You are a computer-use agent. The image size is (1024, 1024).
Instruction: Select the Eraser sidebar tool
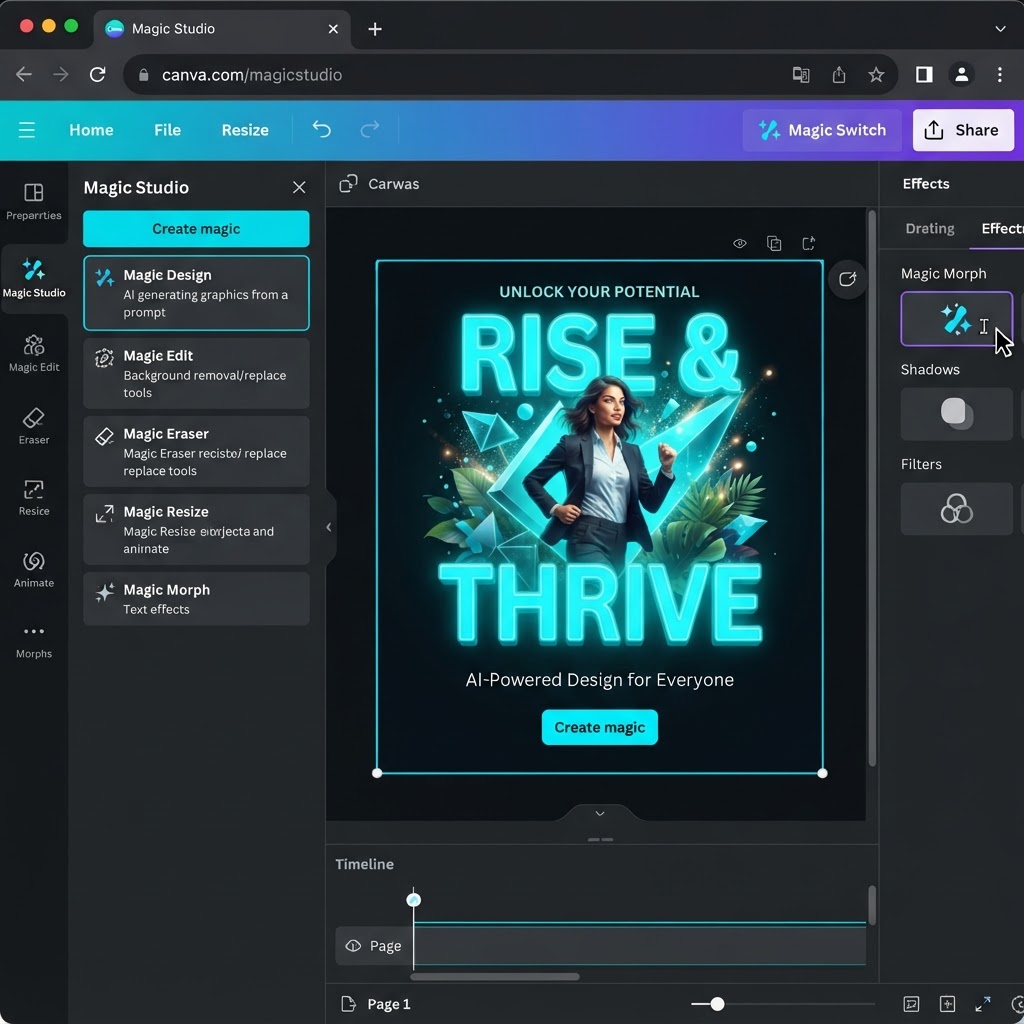[34, 426]
